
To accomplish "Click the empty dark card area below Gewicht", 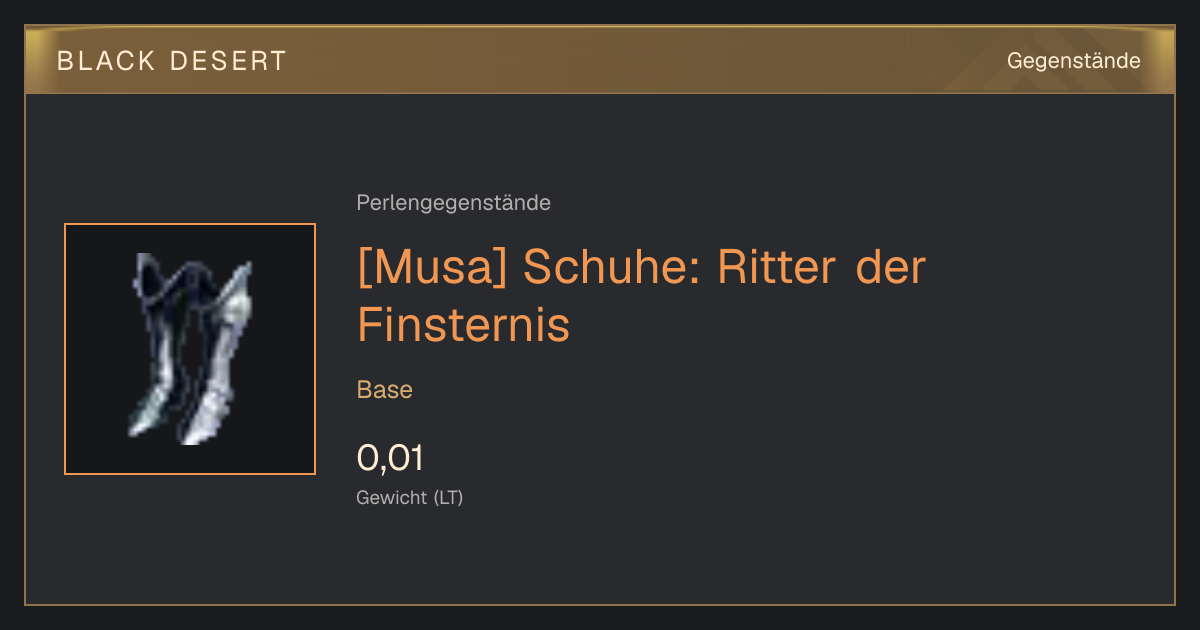I will 600,558.
